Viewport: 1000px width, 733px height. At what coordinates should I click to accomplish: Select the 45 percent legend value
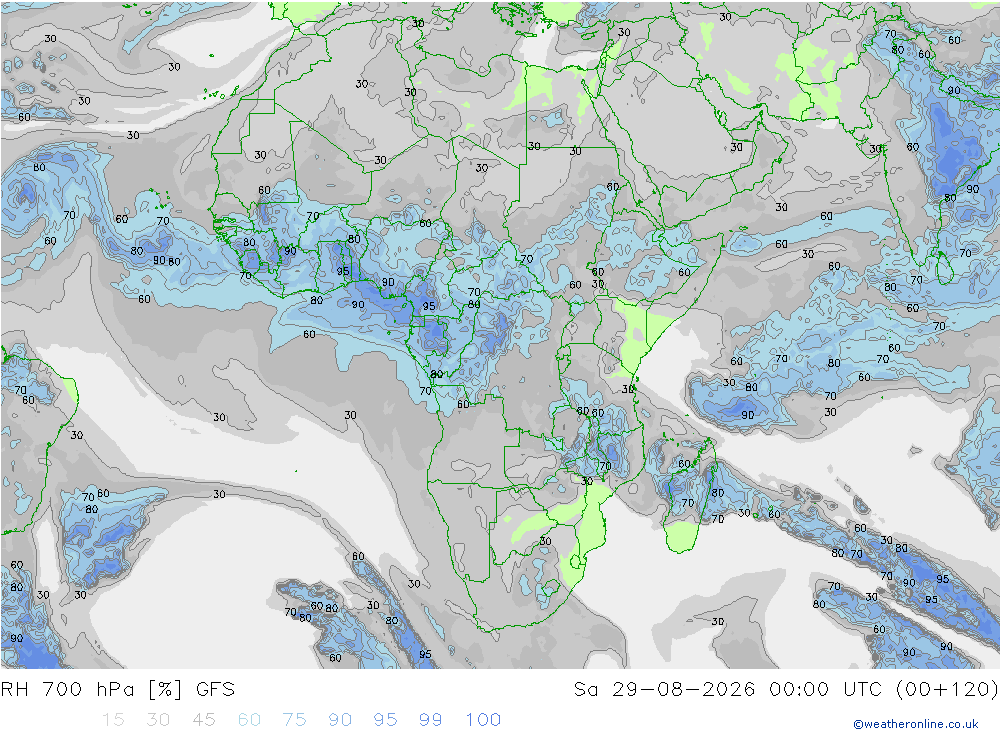tap(204, 720)
